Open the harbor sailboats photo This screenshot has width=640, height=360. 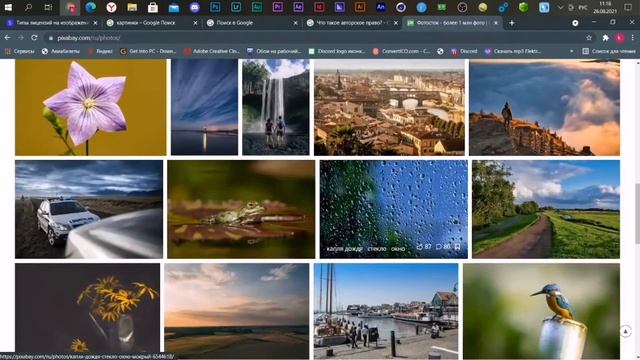click(386, 311)
